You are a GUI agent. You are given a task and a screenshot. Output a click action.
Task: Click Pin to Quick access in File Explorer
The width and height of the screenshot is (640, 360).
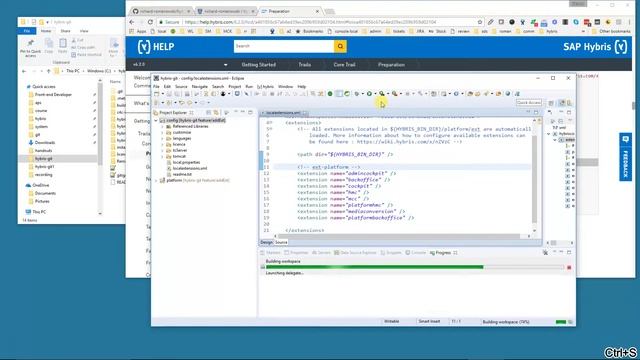[30, 48]
